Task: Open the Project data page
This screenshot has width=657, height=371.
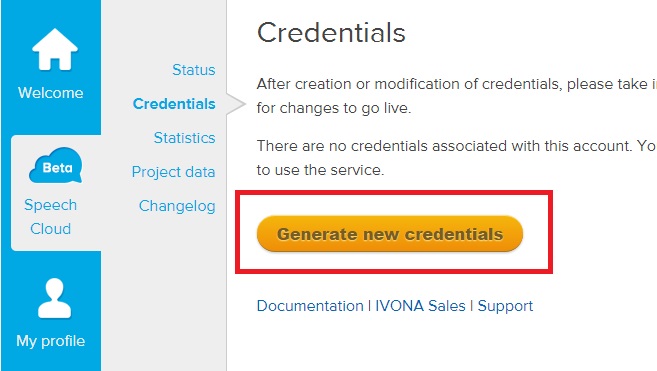Action: point(173,172)
